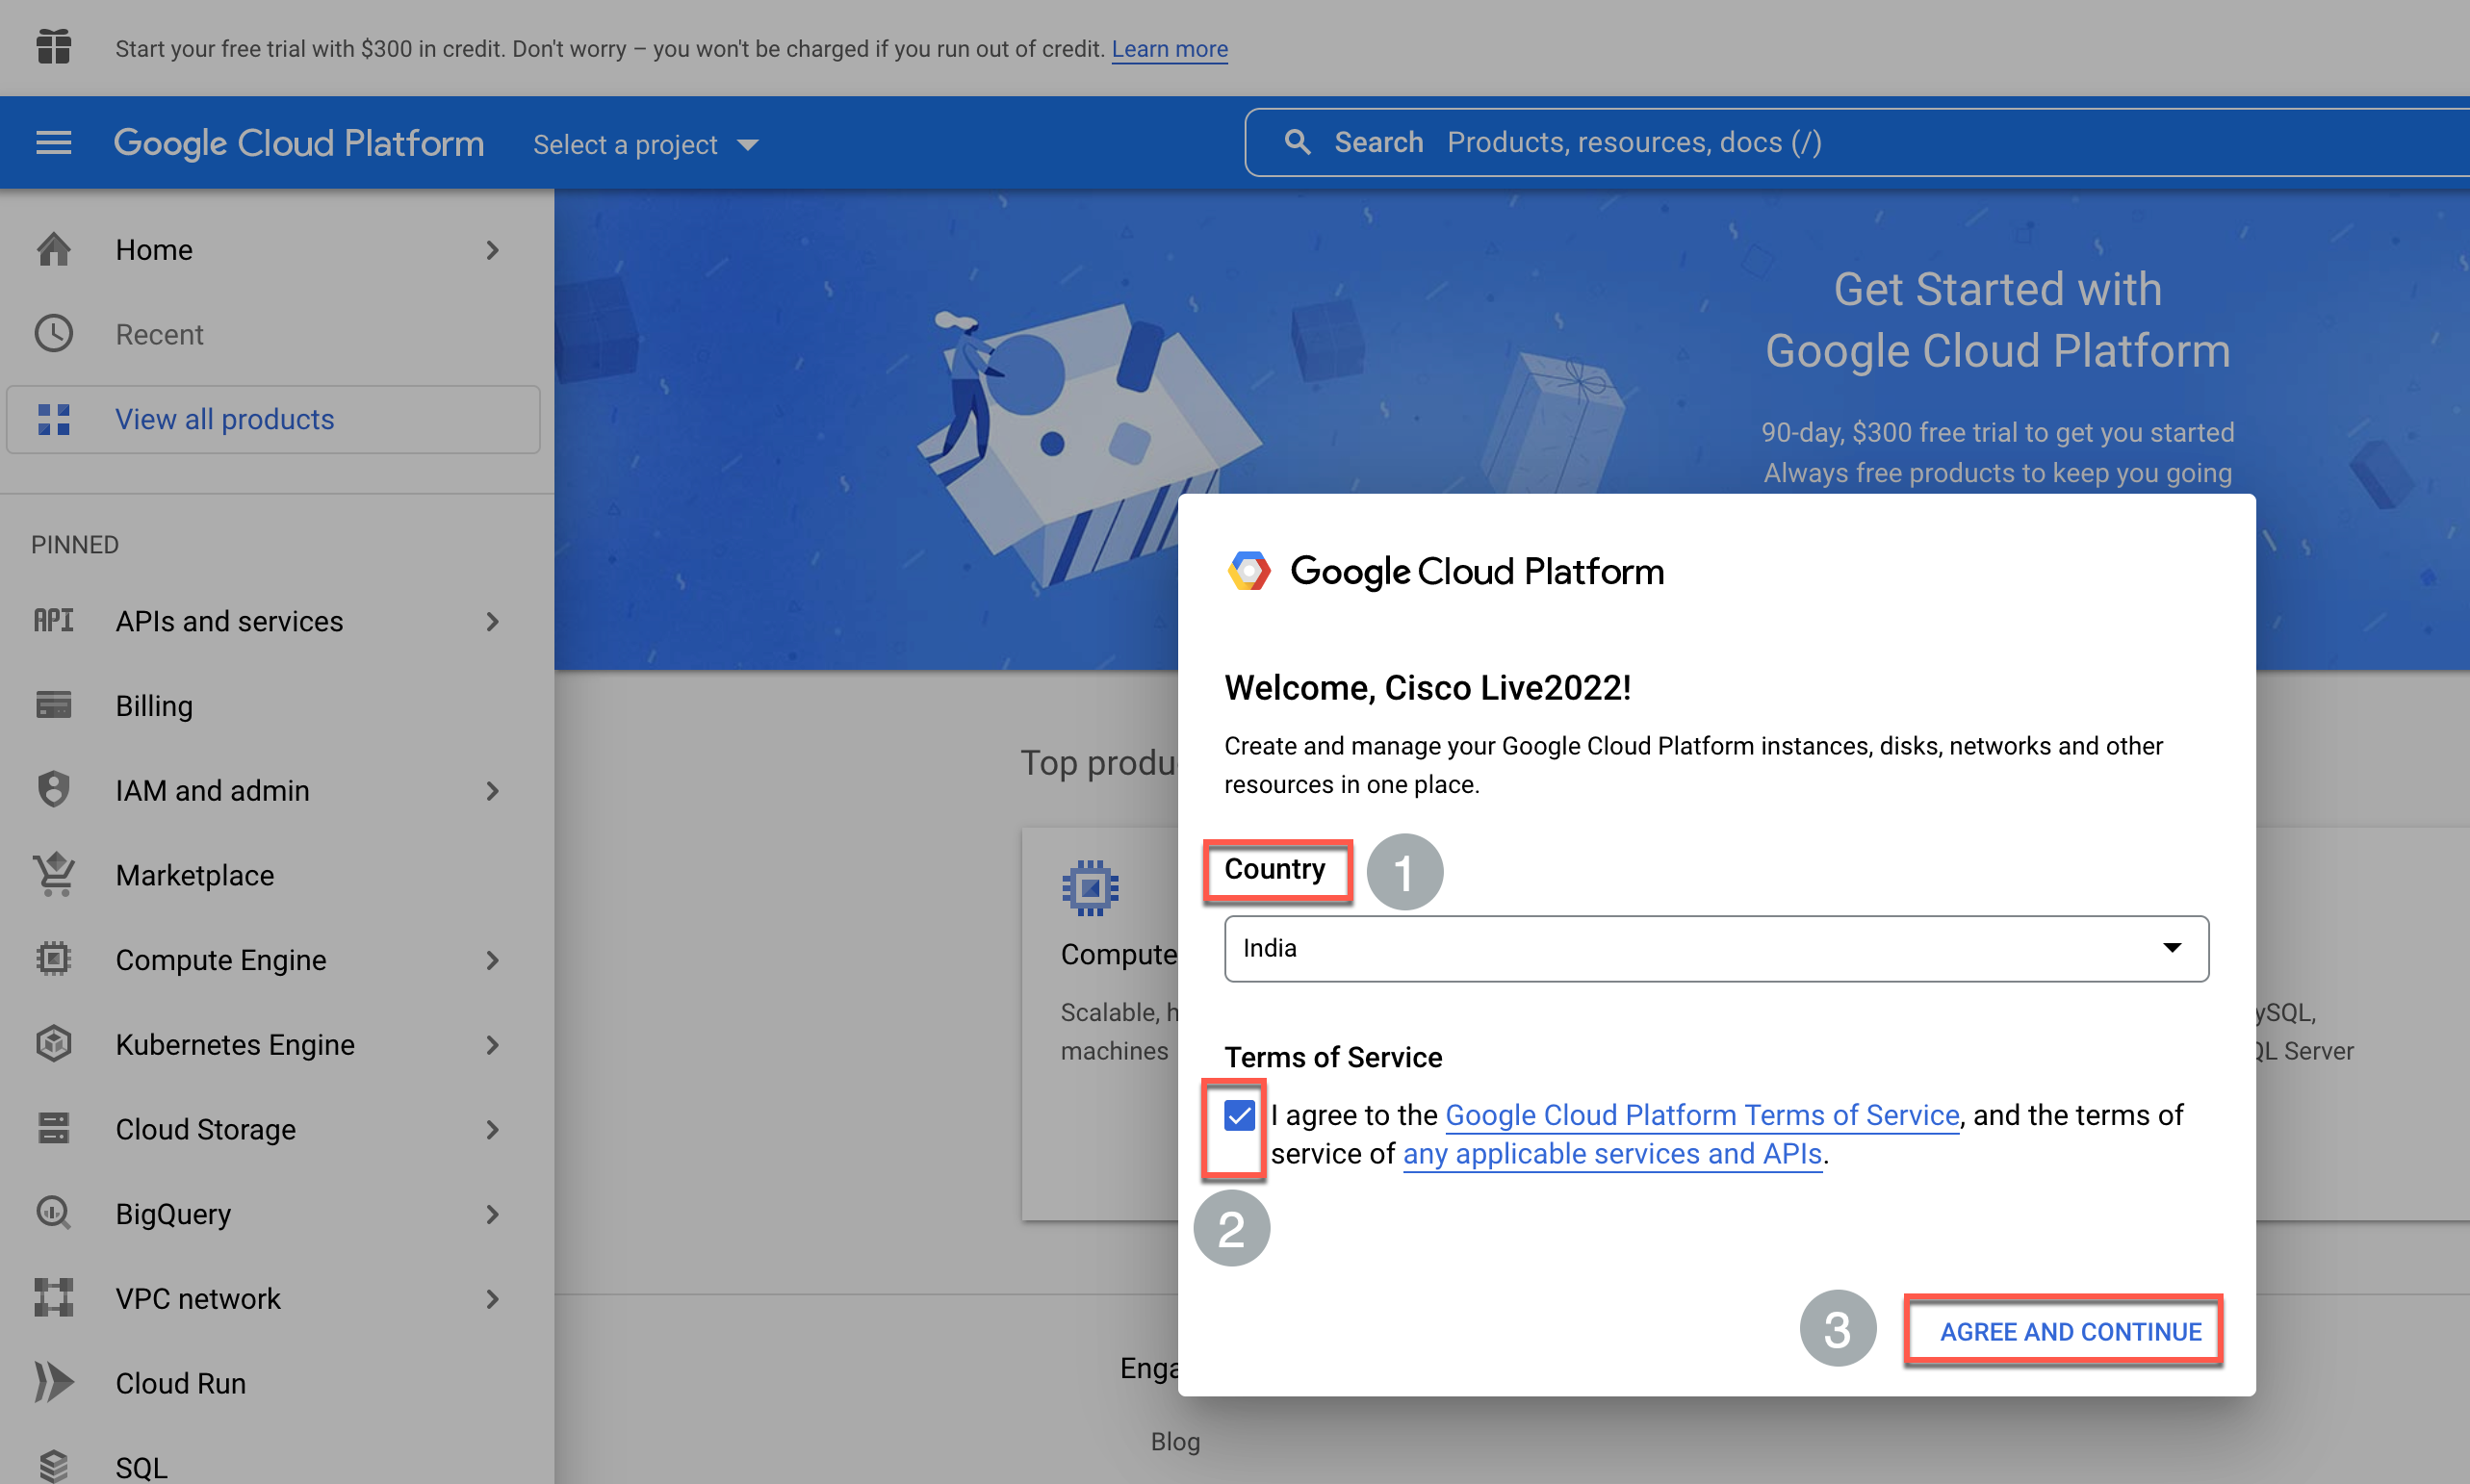Open the hamburger navigation menu
Screen dimensions: 2470x1484
click(x=53, y=143)
